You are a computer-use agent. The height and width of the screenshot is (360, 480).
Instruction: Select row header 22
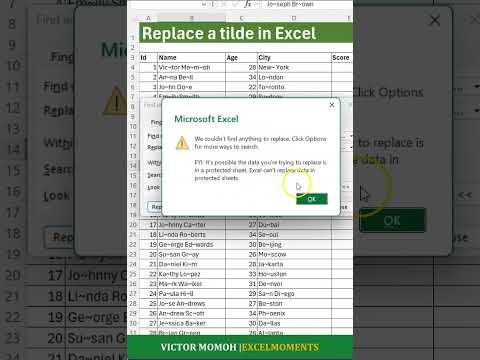coord(133,244)
